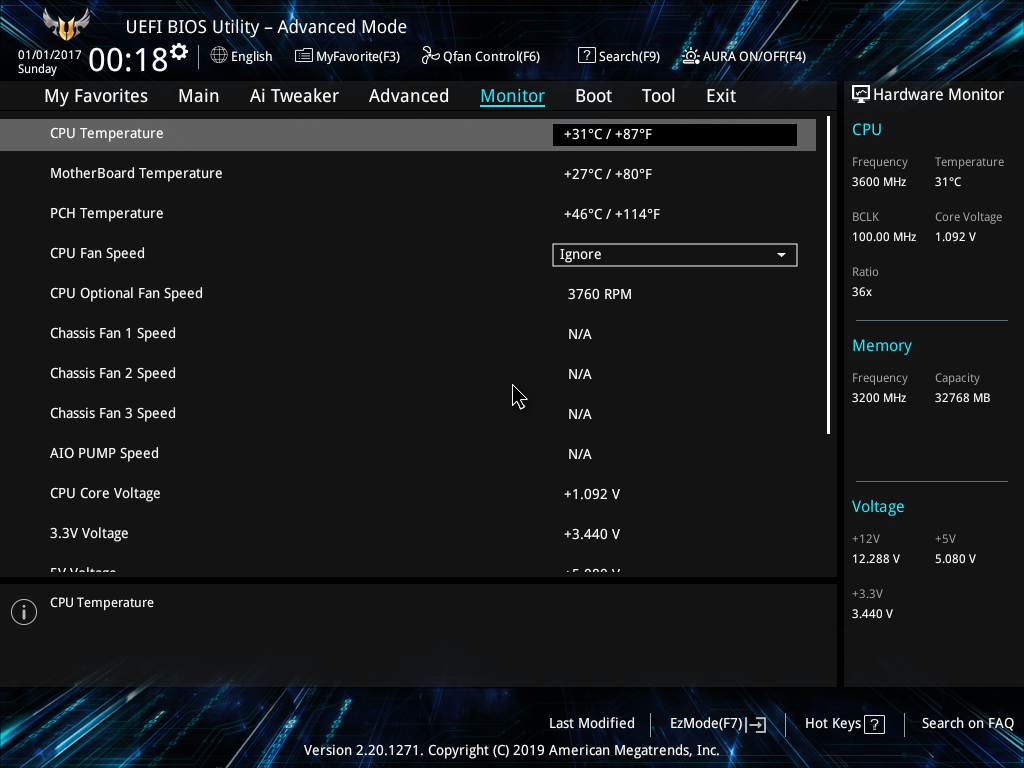Open MyFavorite(F3) list
This screenshot has width=1024, height=768.
click(347, 56)
